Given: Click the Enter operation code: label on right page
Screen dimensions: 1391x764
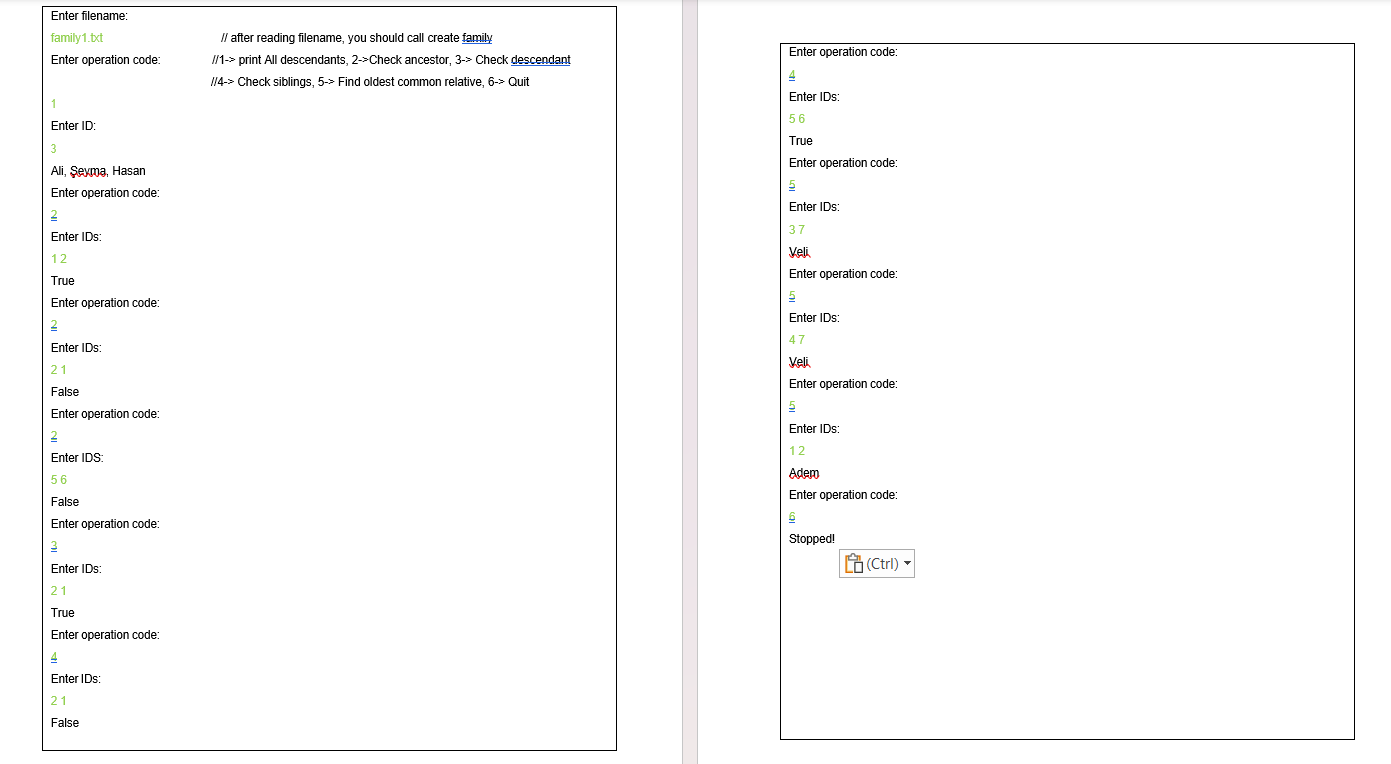Looking at the screenshot, I should [842, 51].
